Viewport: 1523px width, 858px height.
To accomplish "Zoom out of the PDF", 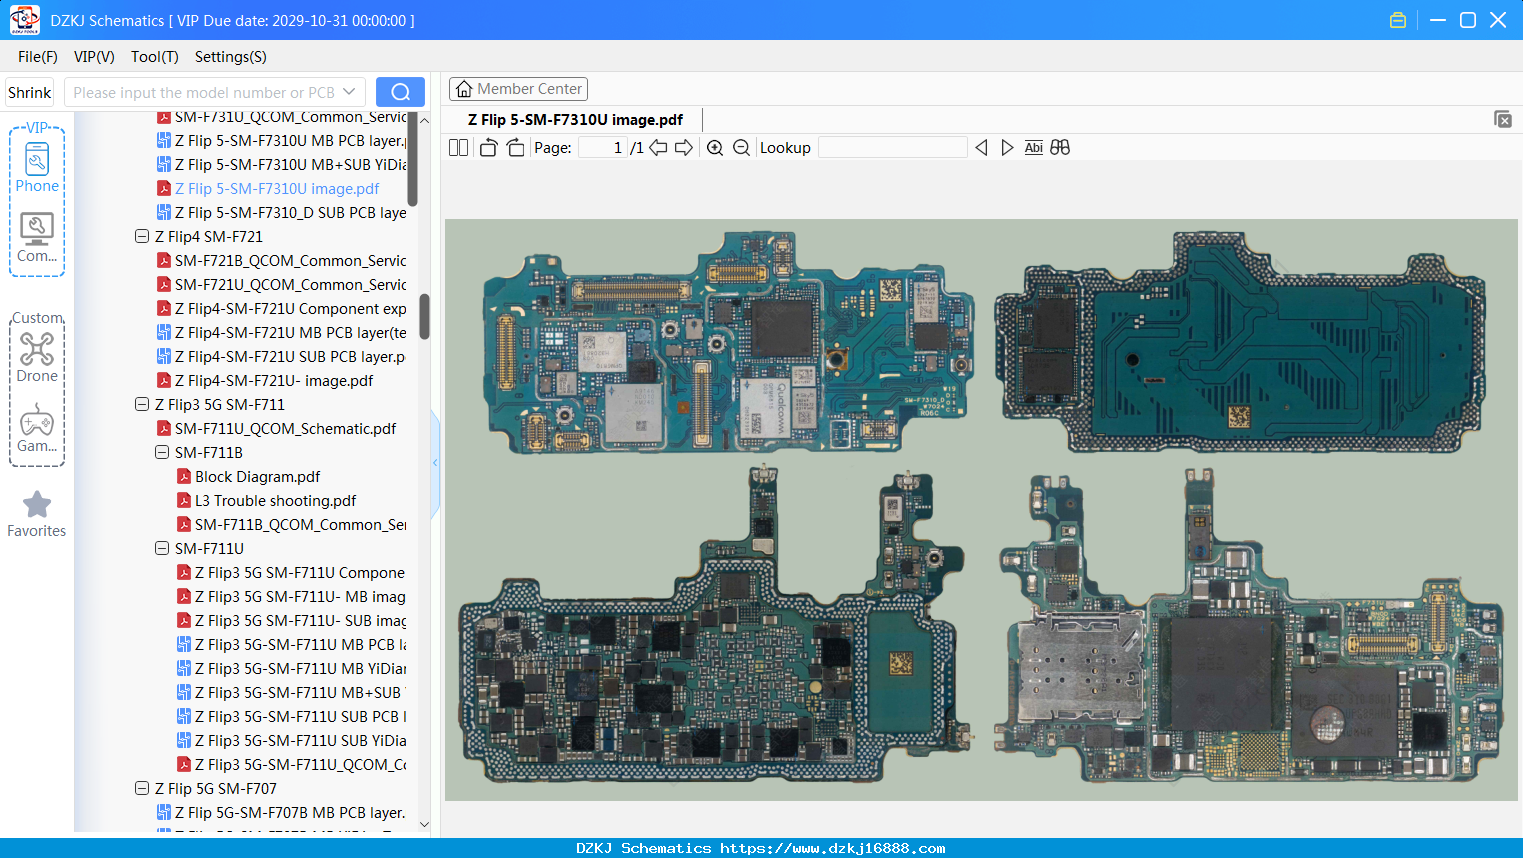I will [x=741, y=148].
